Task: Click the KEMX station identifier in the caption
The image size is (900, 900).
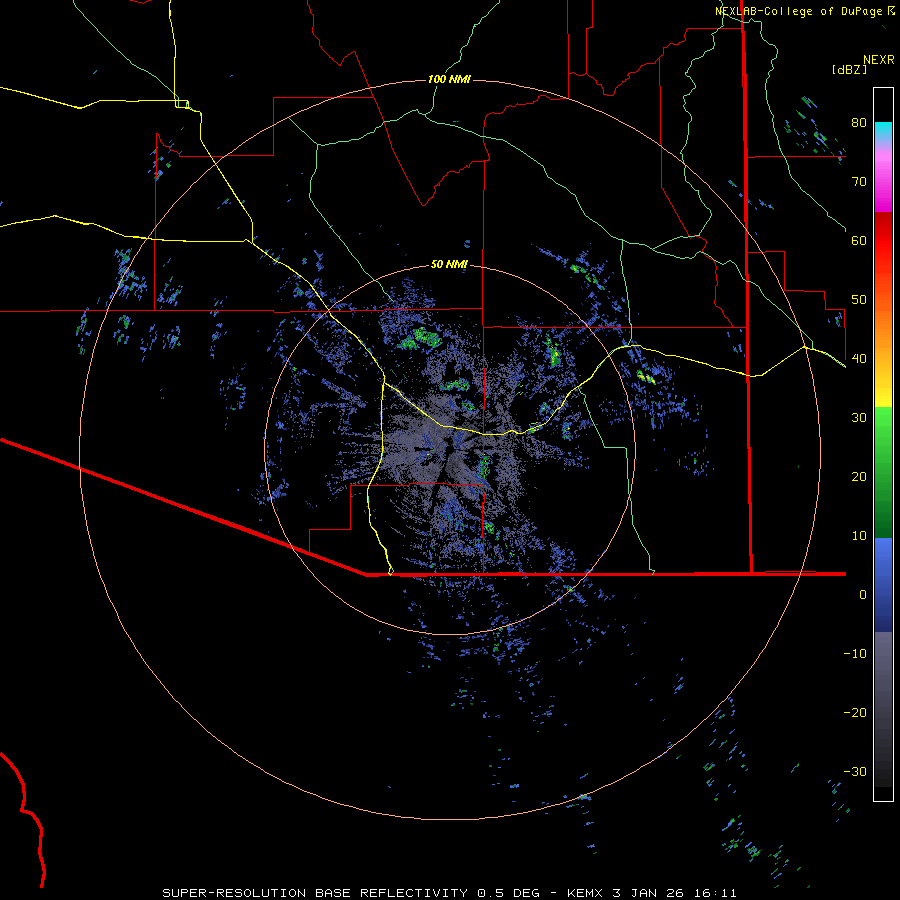Action: [x=585, y=893]
